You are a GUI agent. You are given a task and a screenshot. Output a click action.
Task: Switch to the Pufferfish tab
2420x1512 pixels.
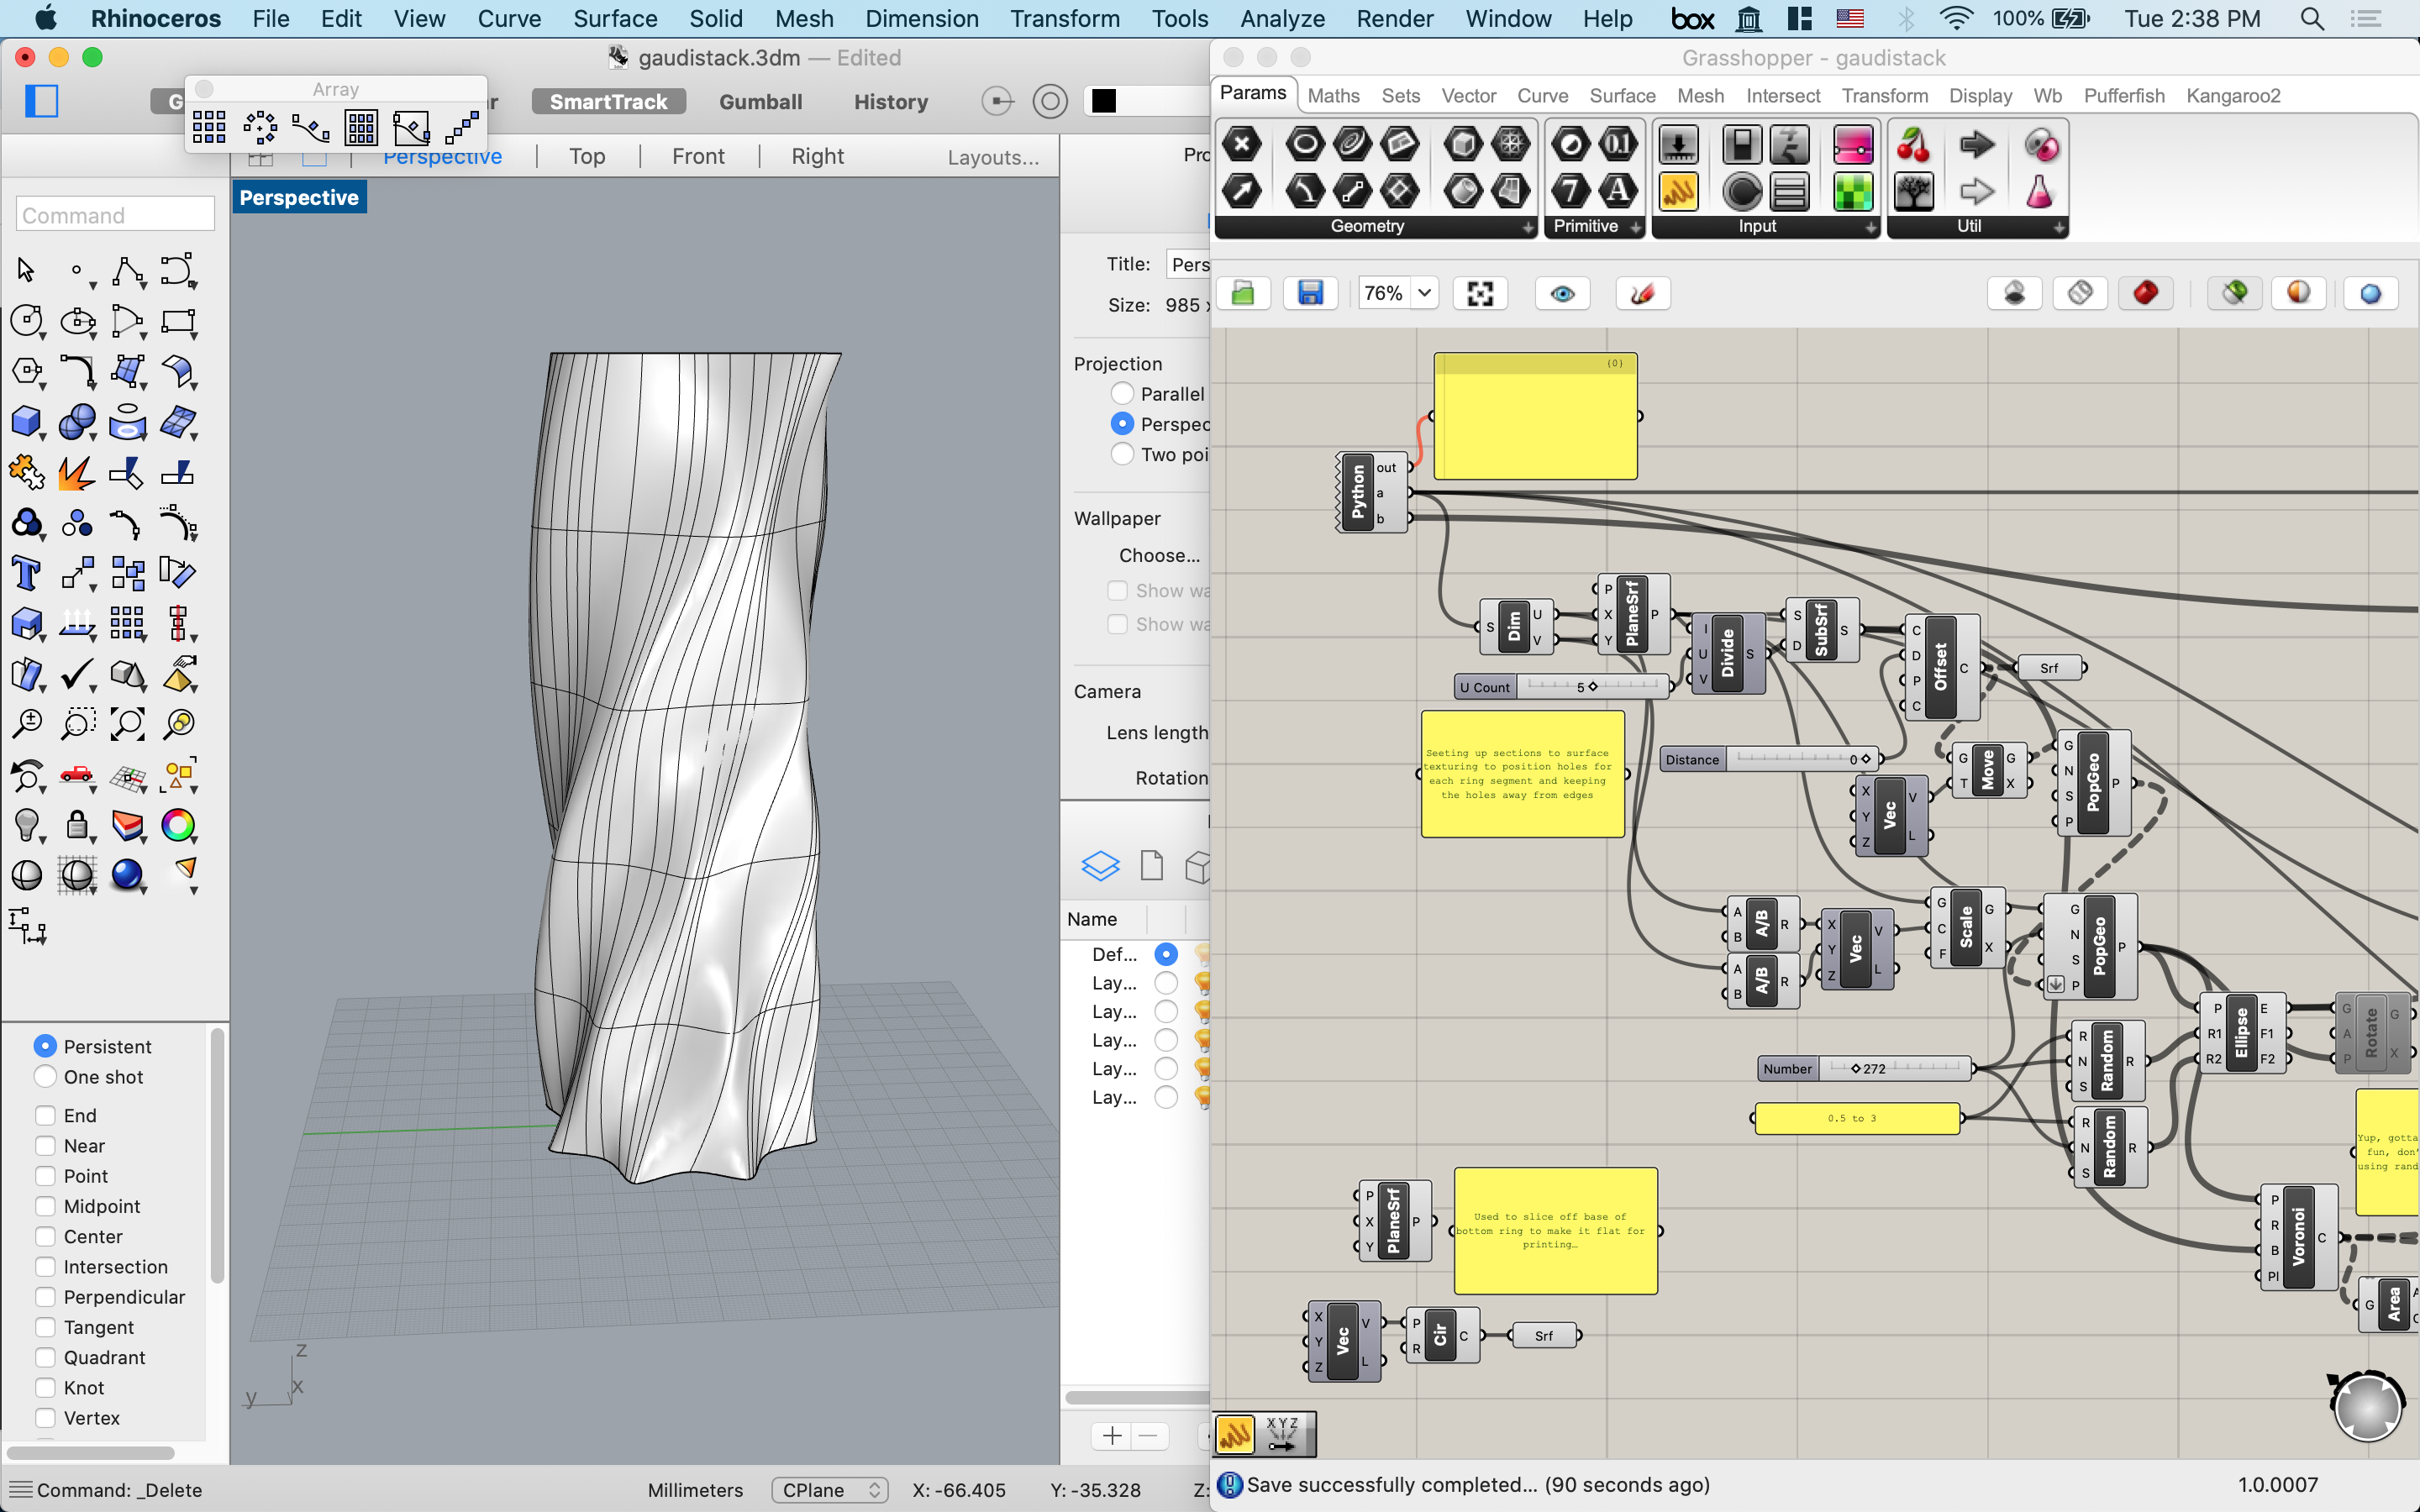[x=2124, y=95]
